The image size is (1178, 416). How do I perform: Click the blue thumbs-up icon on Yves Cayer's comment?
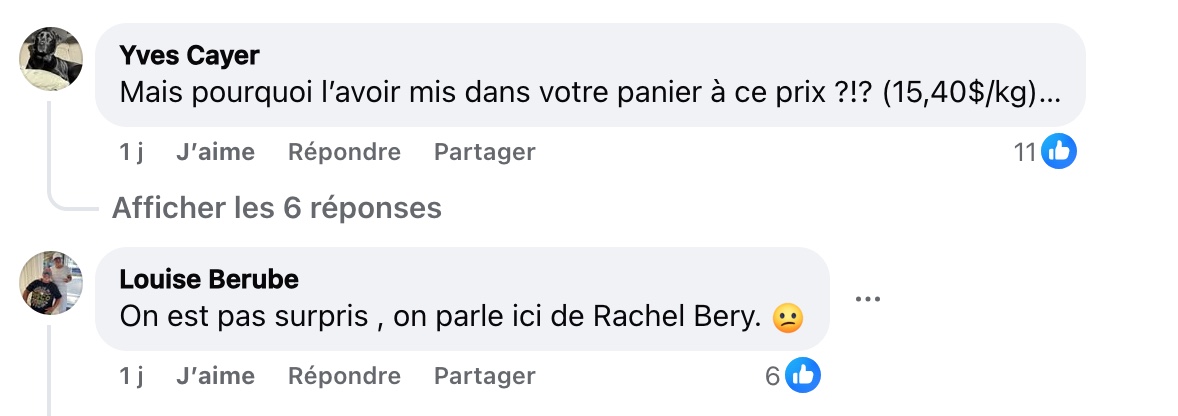tap(1058, 152)
